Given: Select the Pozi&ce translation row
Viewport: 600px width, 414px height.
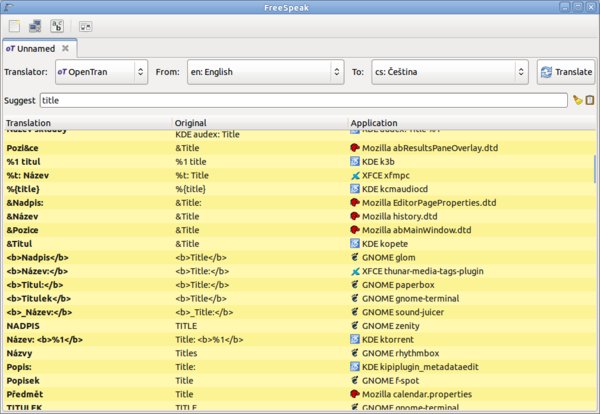Looking at the screenshot, I should coord(299,148).
